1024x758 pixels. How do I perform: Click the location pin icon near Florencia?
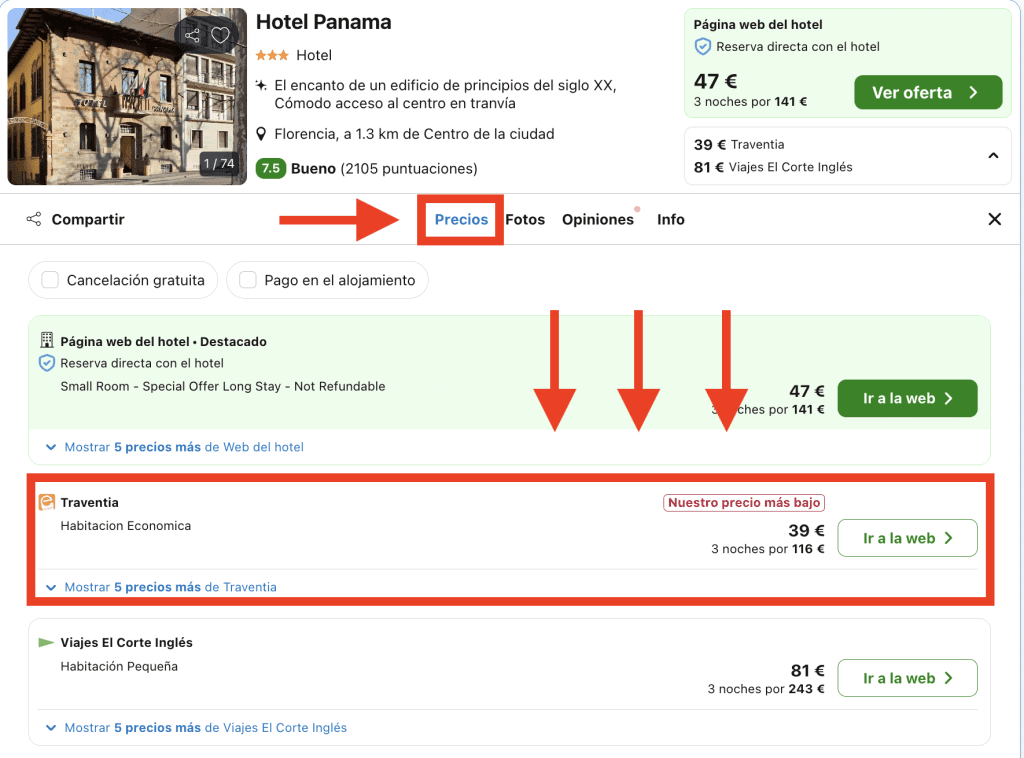(x=262, y=134)
